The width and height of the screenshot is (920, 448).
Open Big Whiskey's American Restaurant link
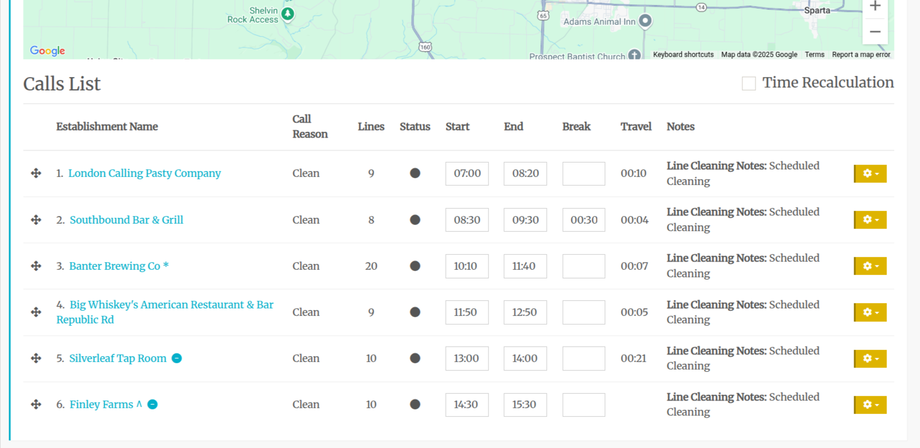coord(165,312)
